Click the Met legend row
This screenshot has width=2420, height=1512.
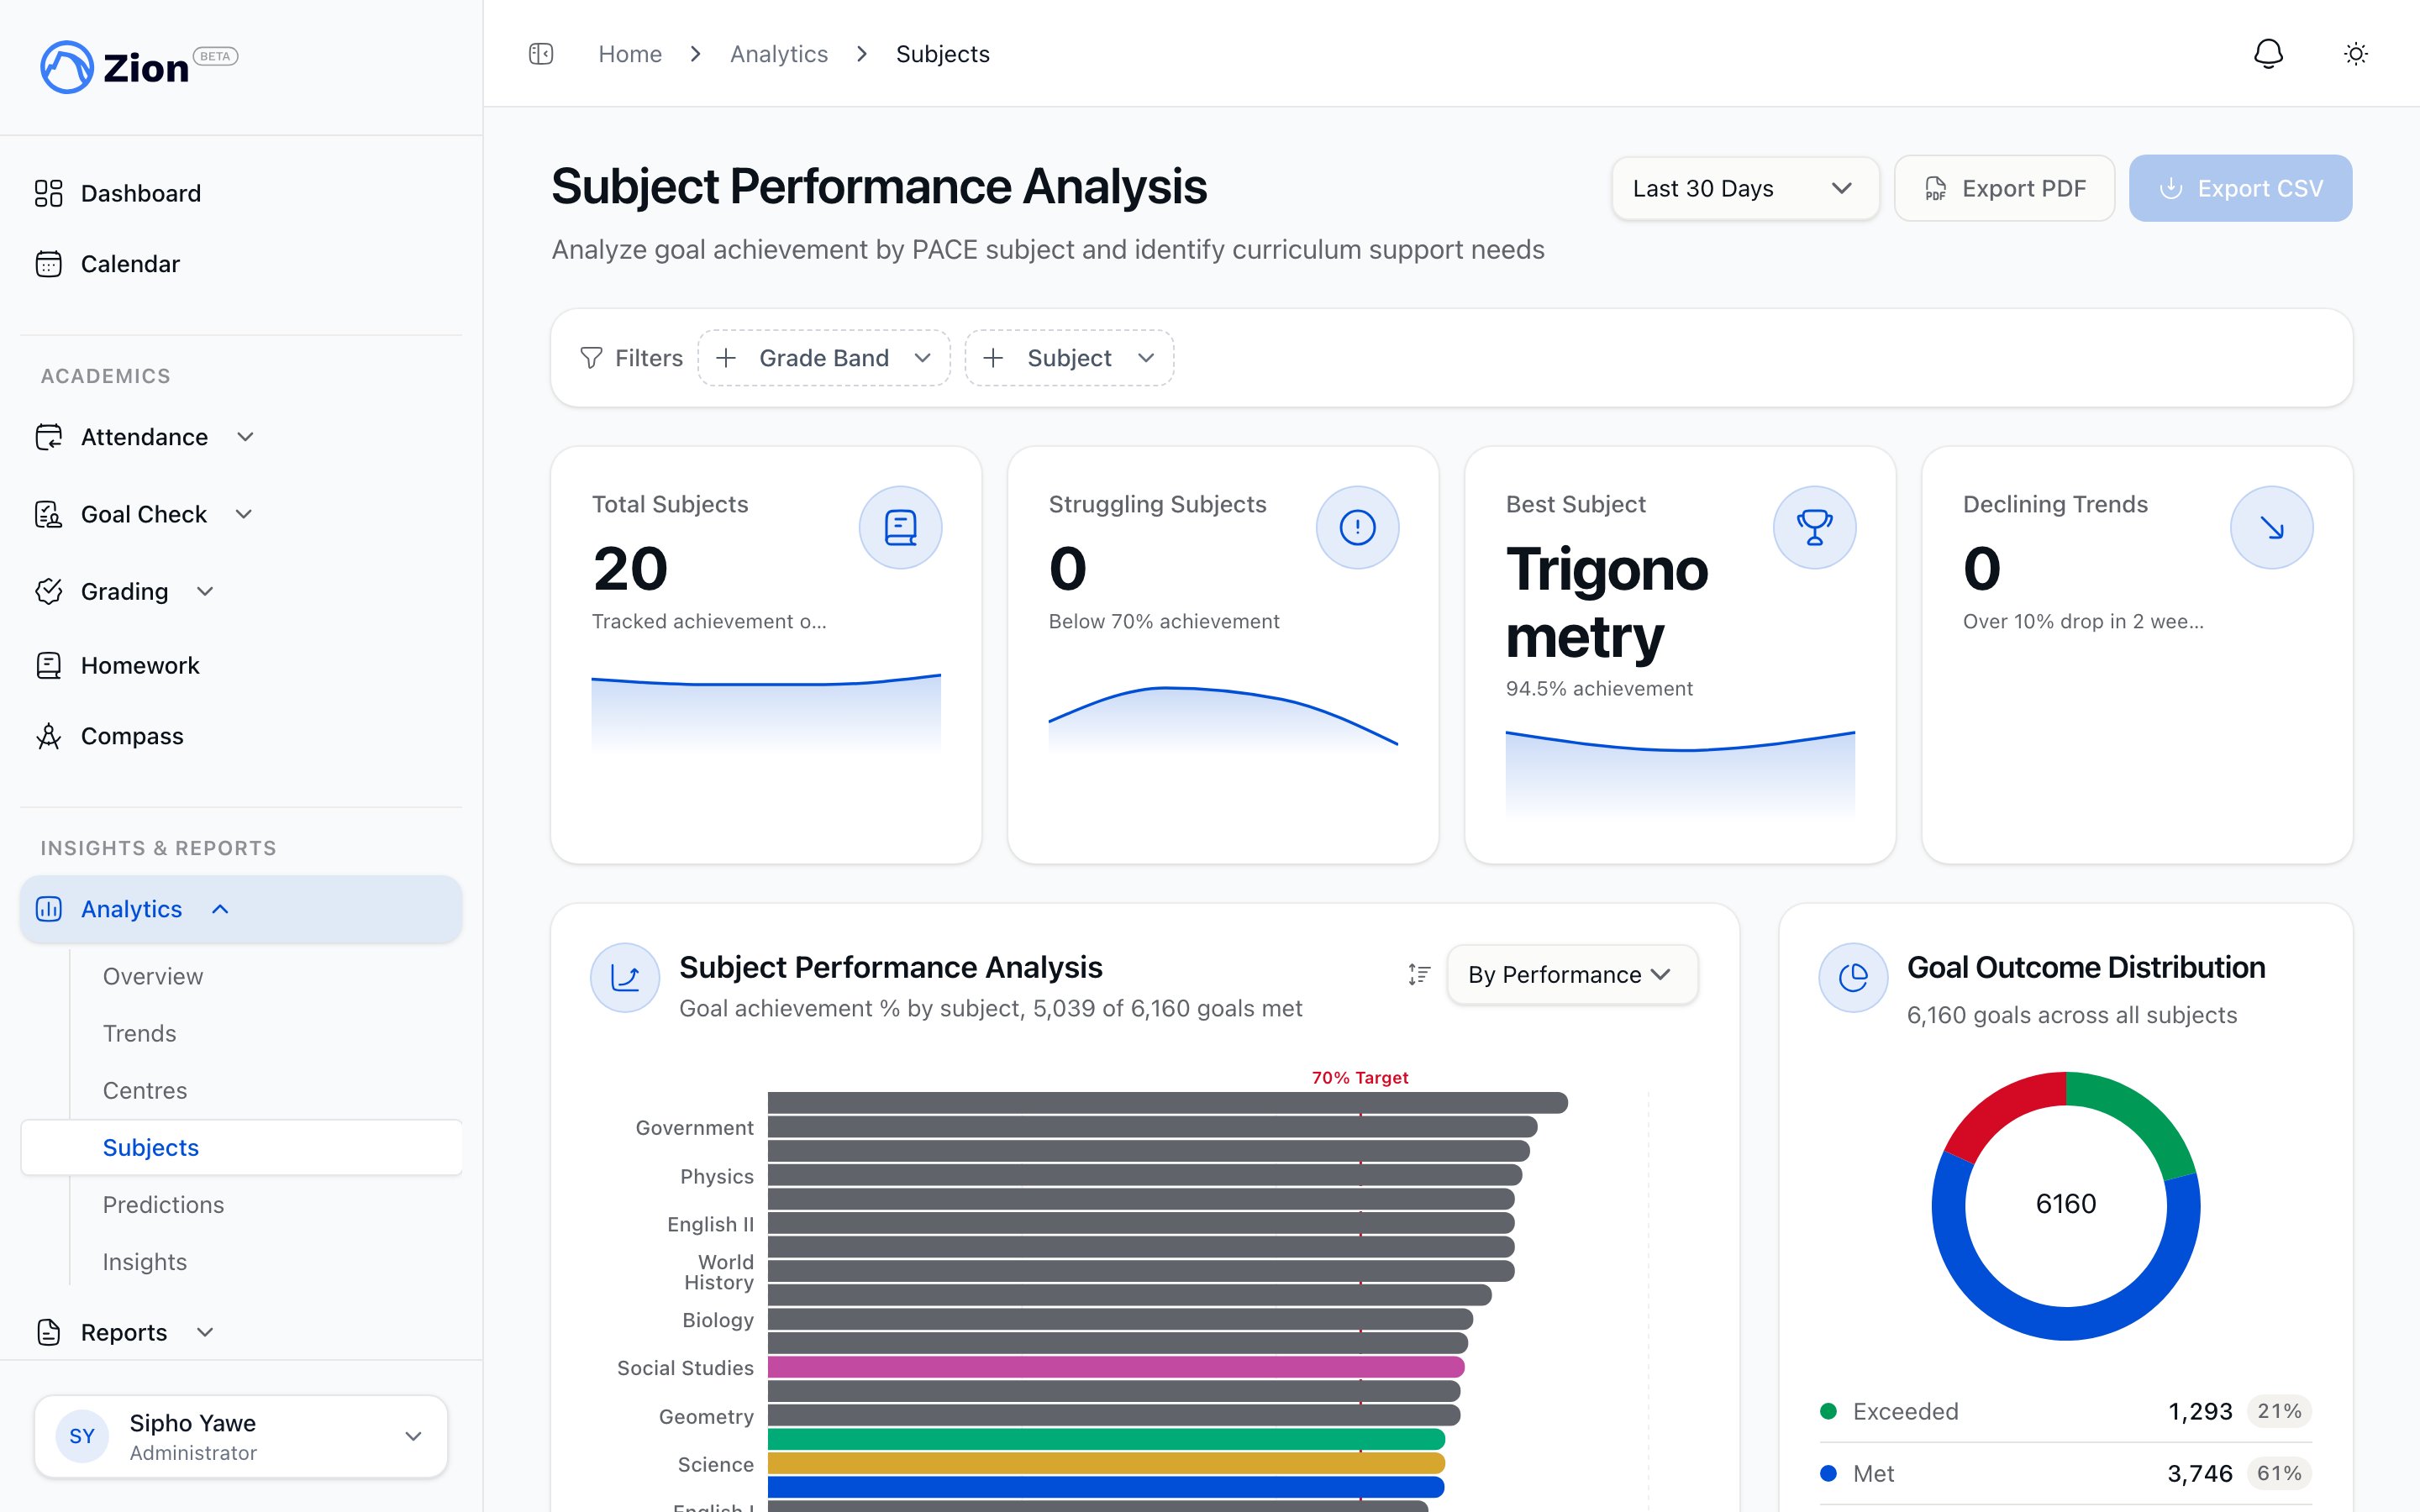click(x=2066, y=1473)
